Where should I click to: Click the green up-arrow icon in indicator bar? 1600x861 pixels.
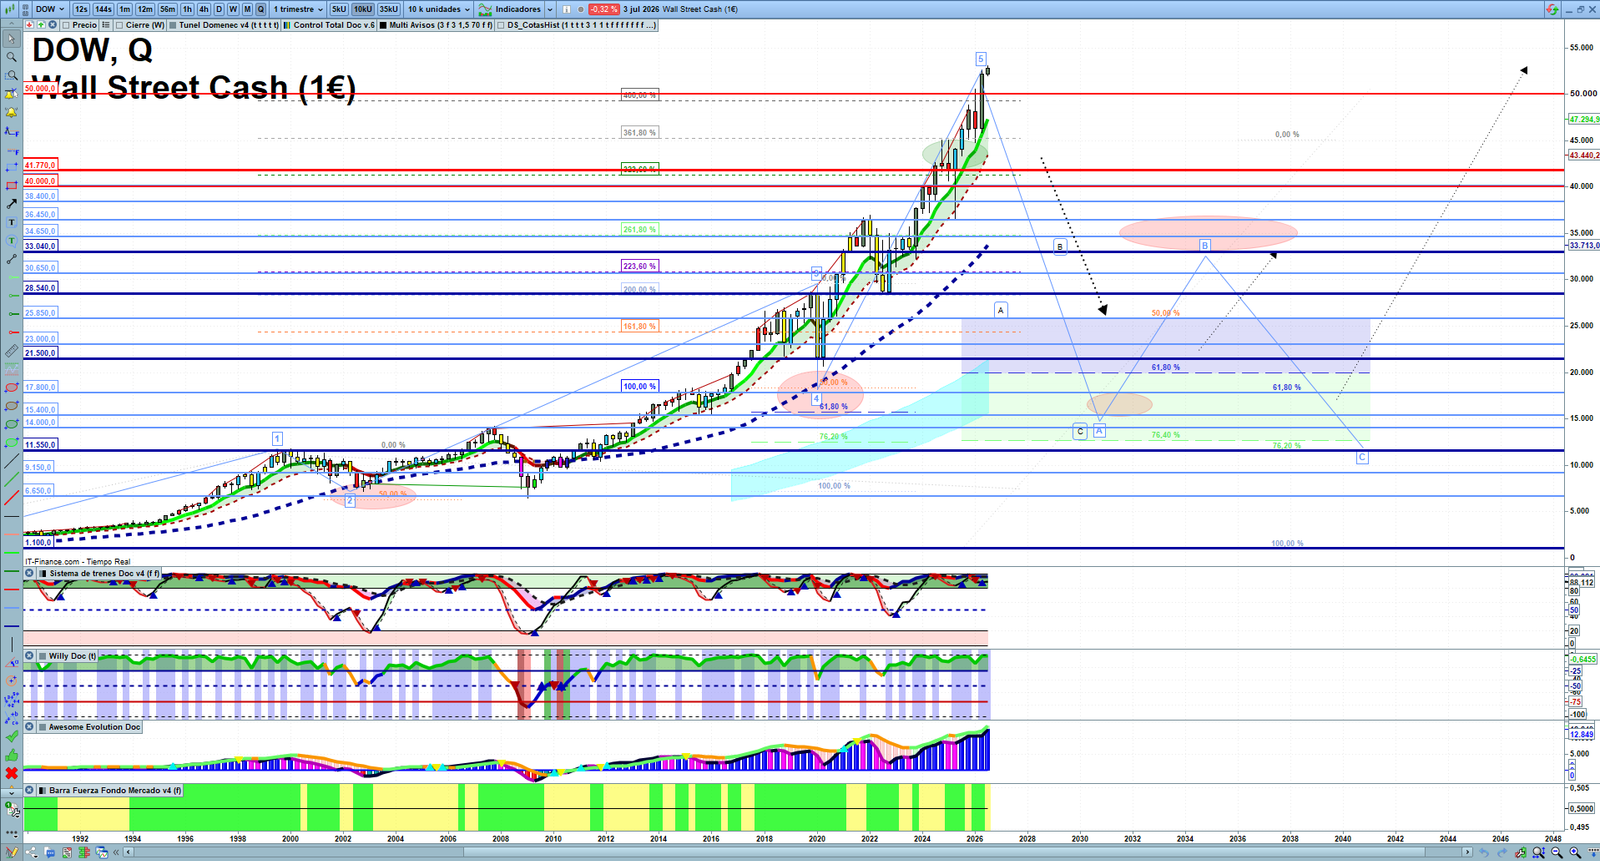click(41, 25)
